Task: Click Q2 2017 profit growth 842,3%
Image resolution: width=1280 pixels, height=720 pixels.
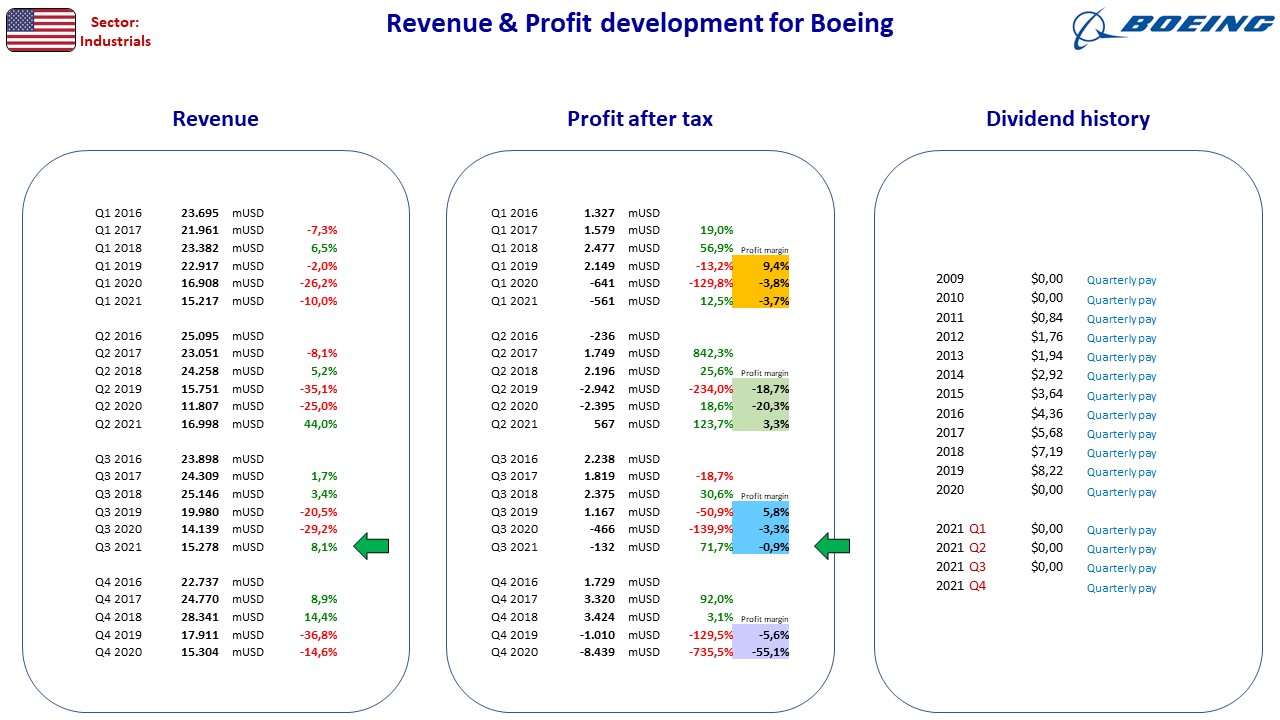Action: 713,353
